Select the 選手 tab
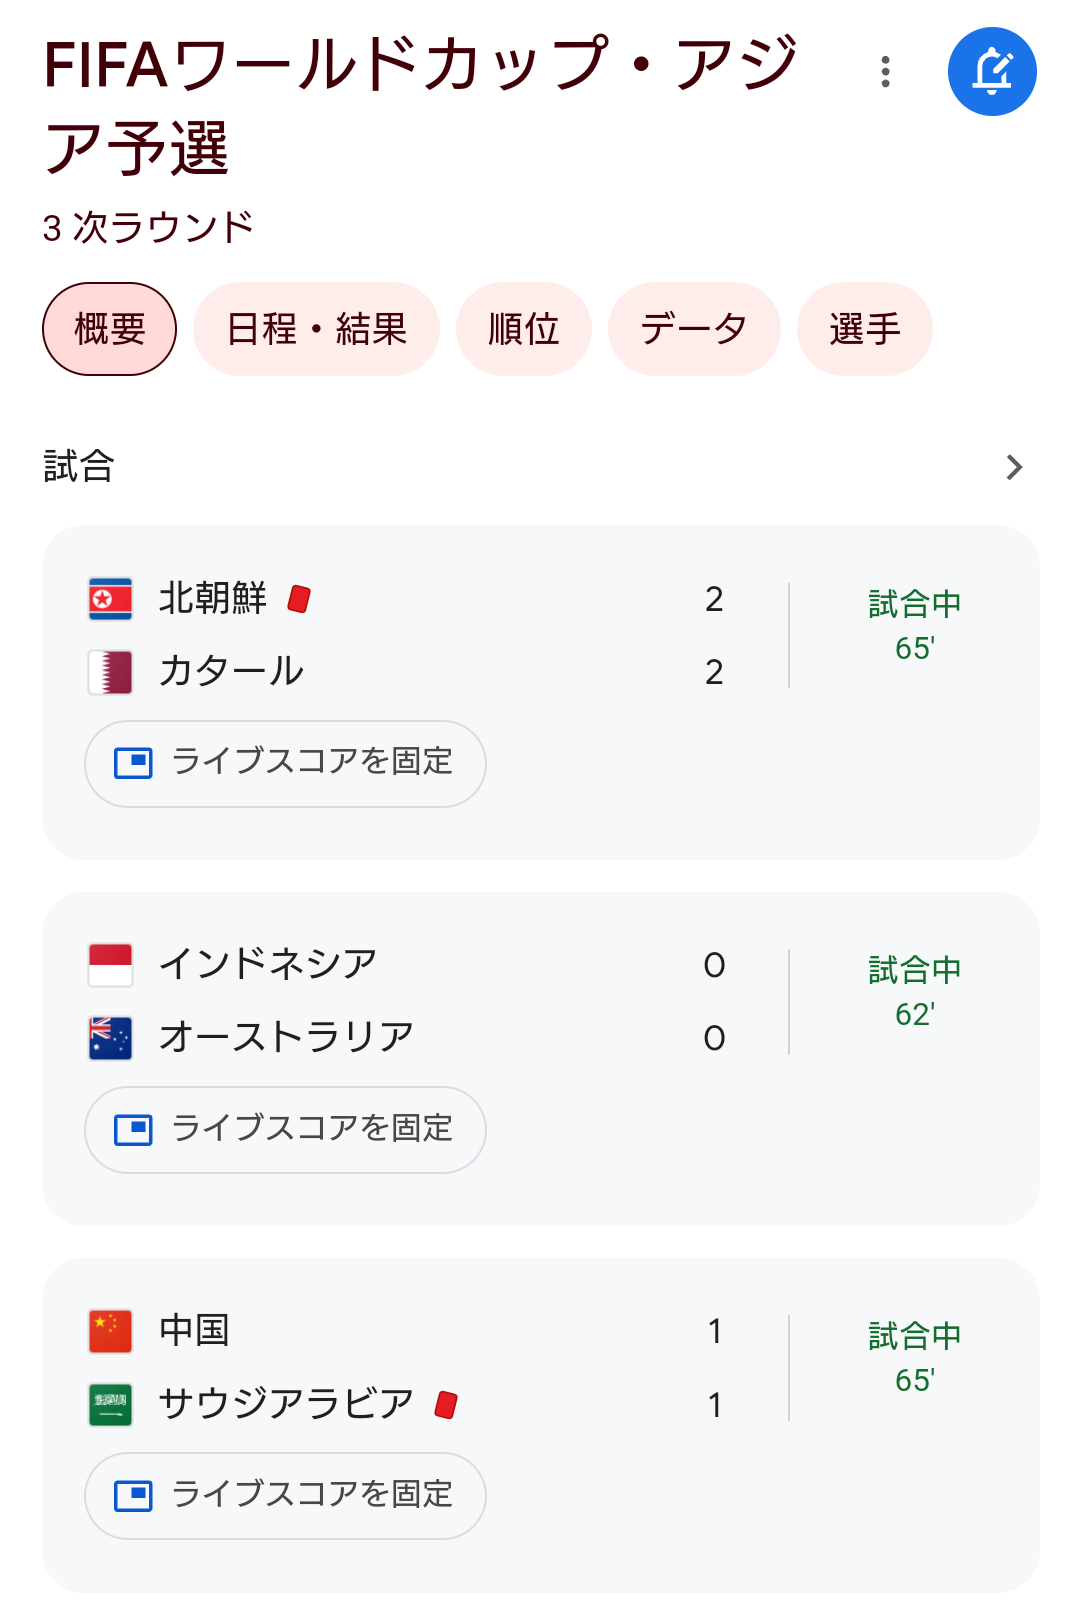The height and width of the screenshot is (1616, 1080). (x=865, y=329)
